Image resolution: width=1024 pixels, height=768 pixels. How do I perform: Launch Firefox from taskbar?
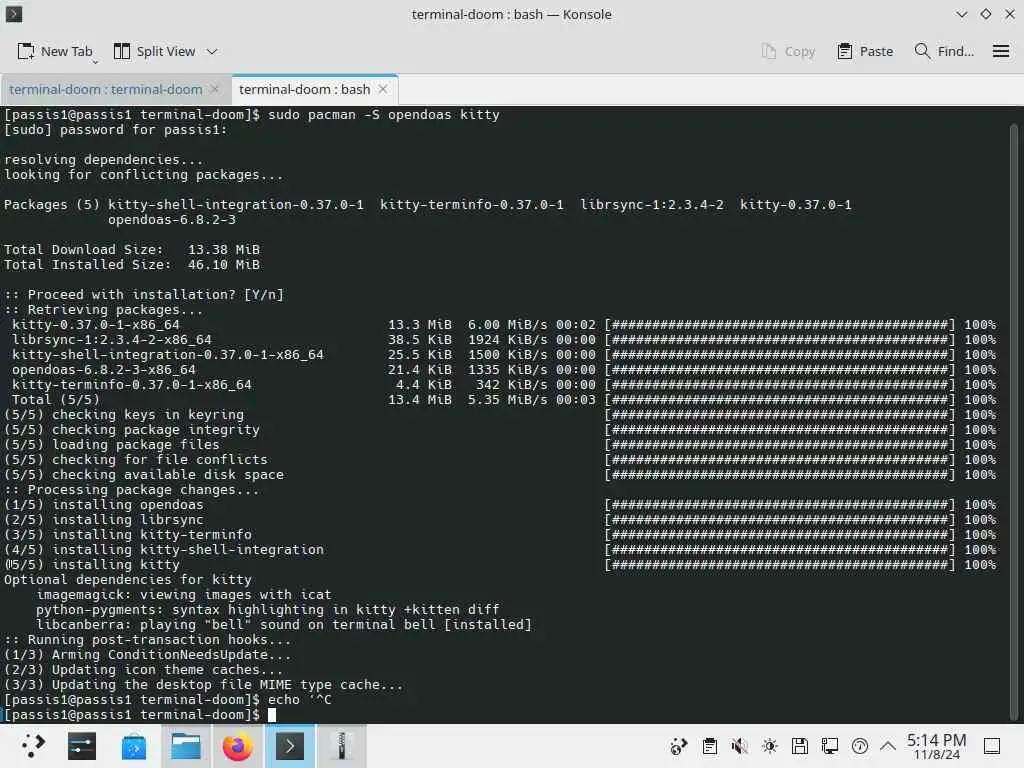(237, 746)
